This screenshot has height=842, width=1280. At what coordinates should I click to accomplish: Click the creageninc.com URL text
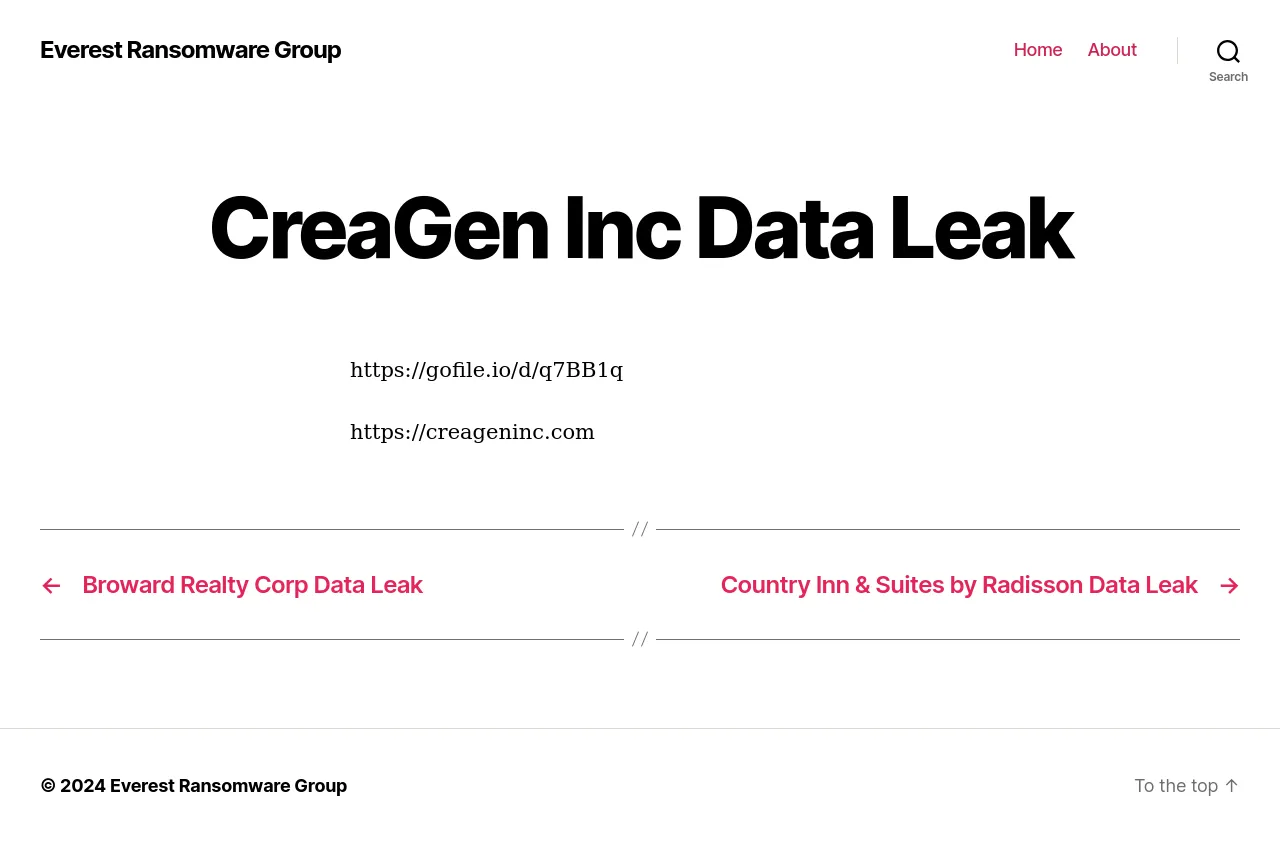click(472, 432)
